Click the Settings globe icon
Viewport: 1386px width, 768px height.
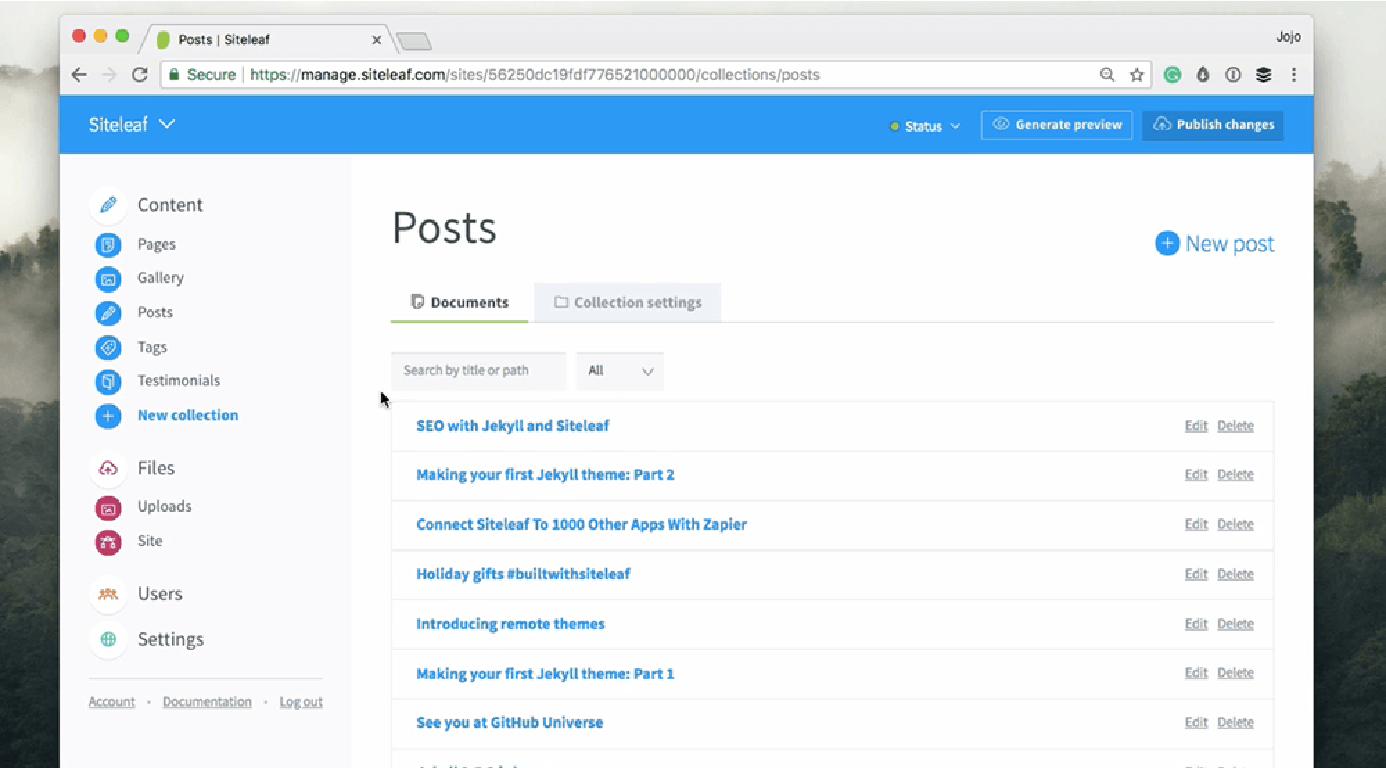[x=108, y=639]
